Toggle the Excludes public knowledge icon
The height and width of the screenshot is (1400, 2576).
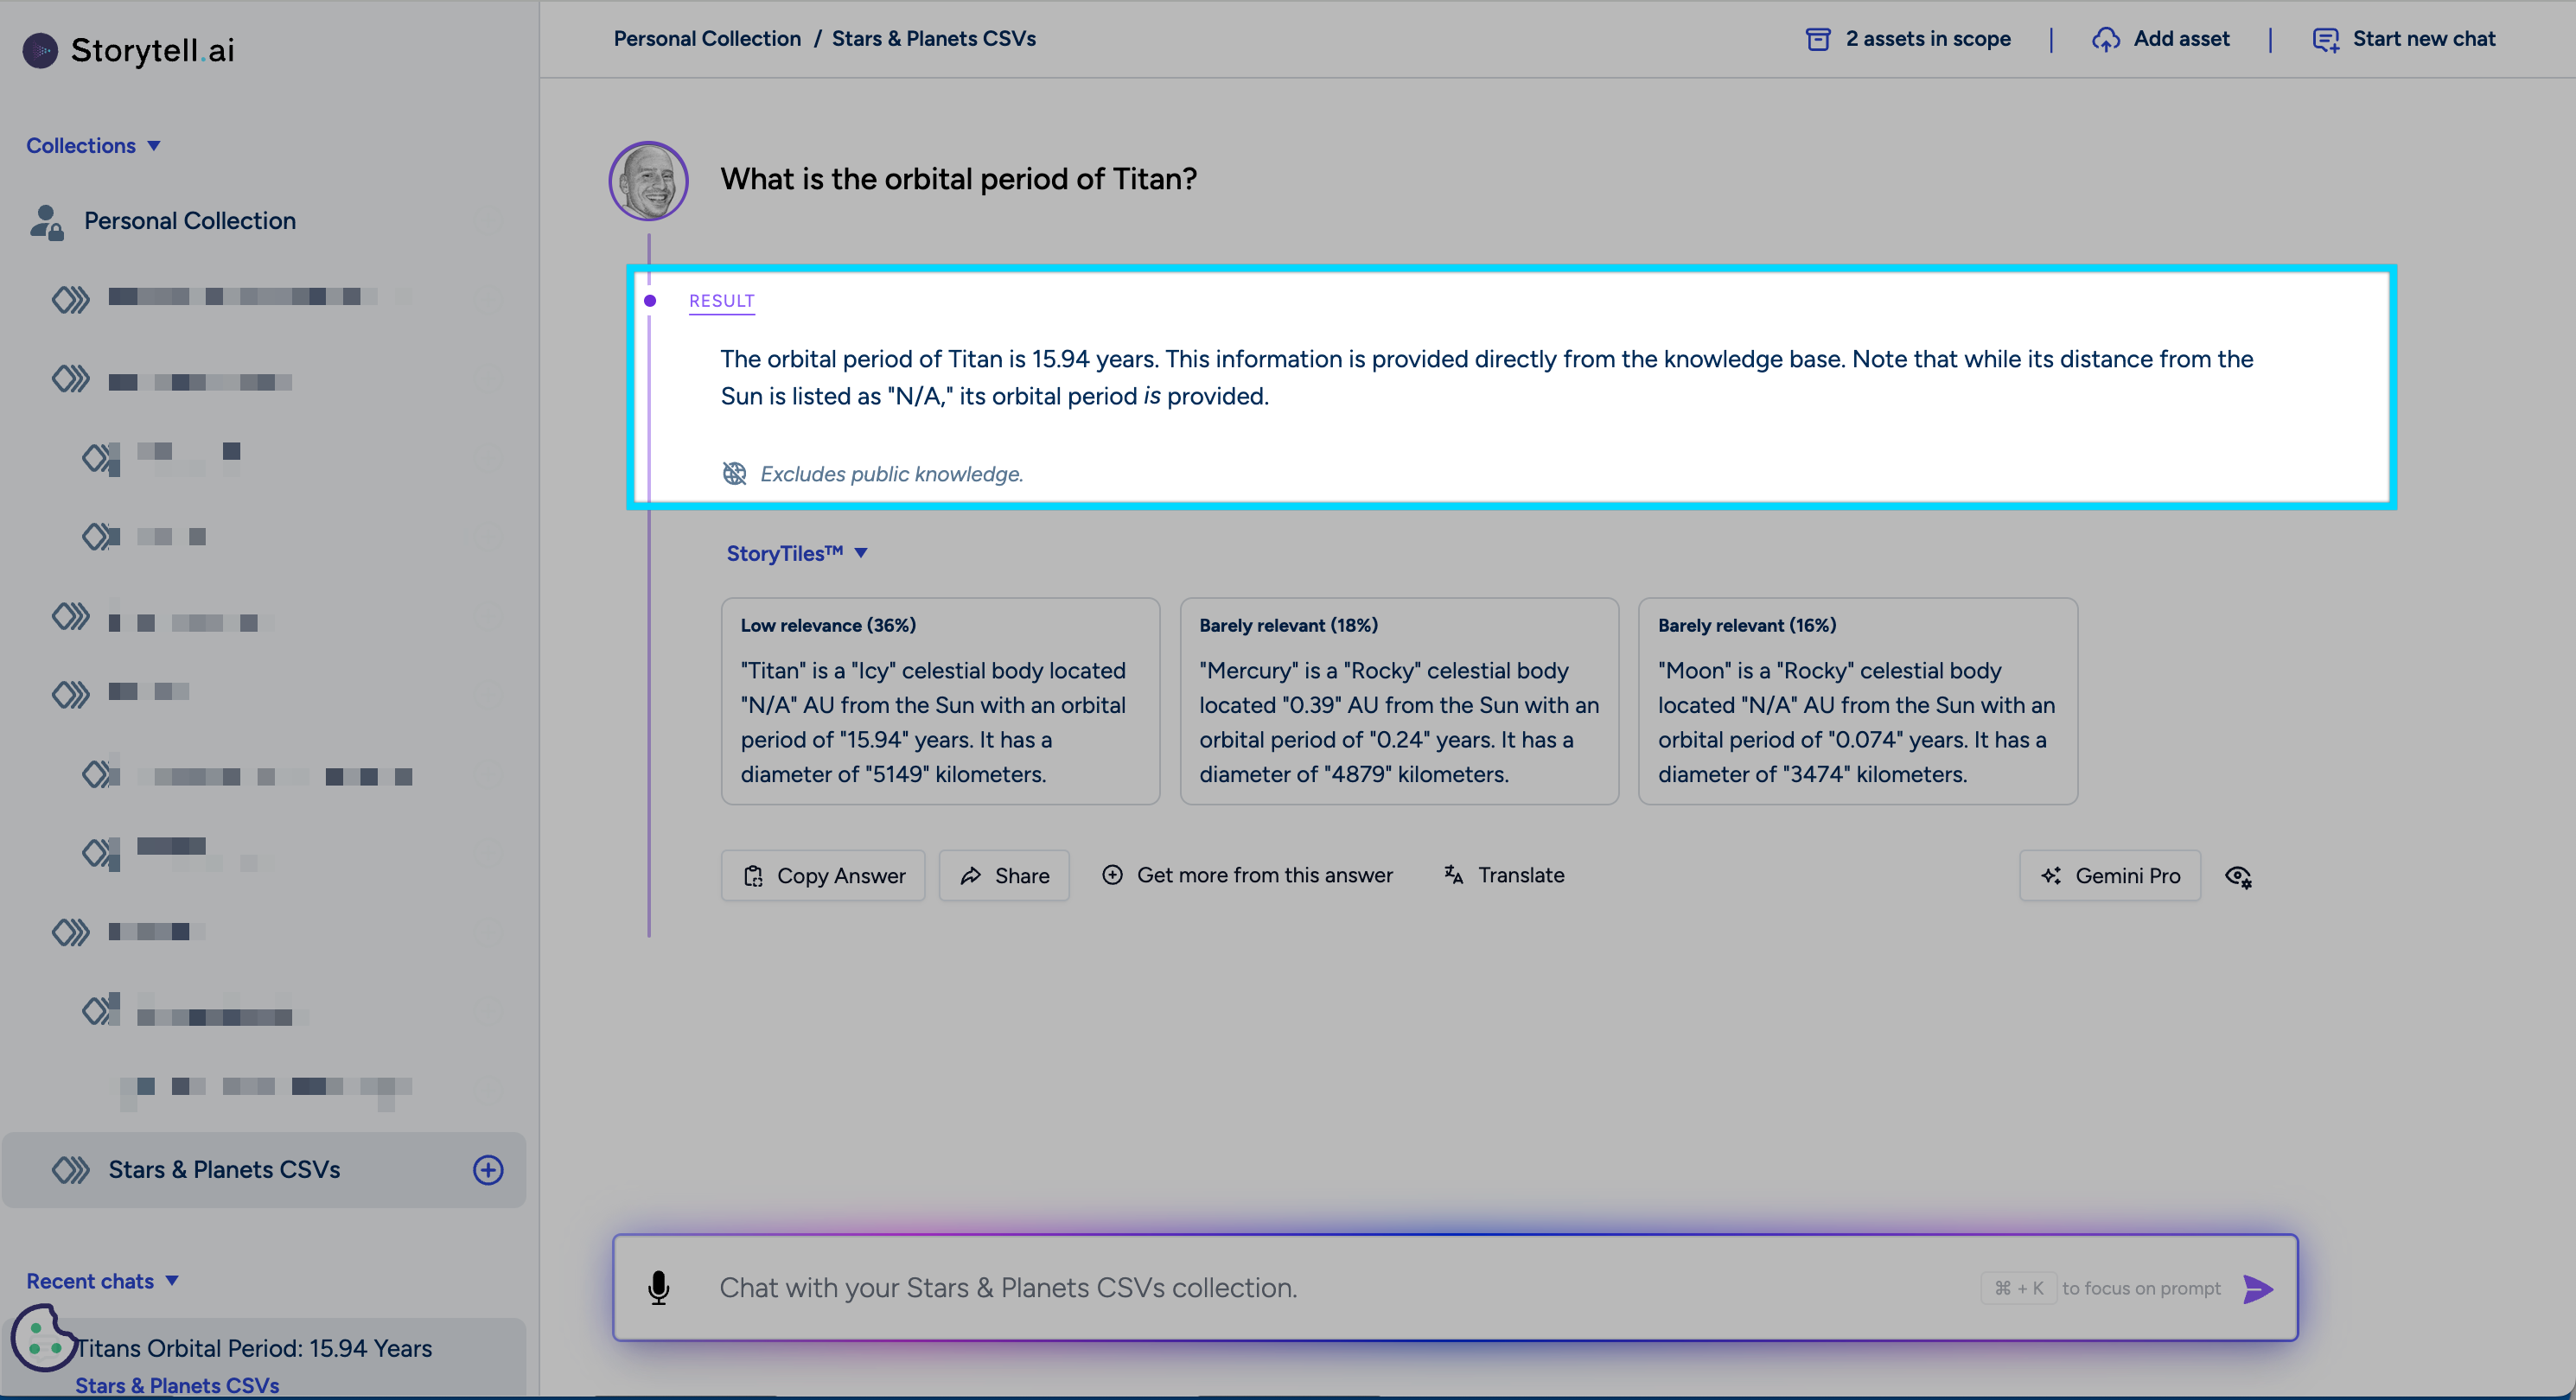point(735,473)
